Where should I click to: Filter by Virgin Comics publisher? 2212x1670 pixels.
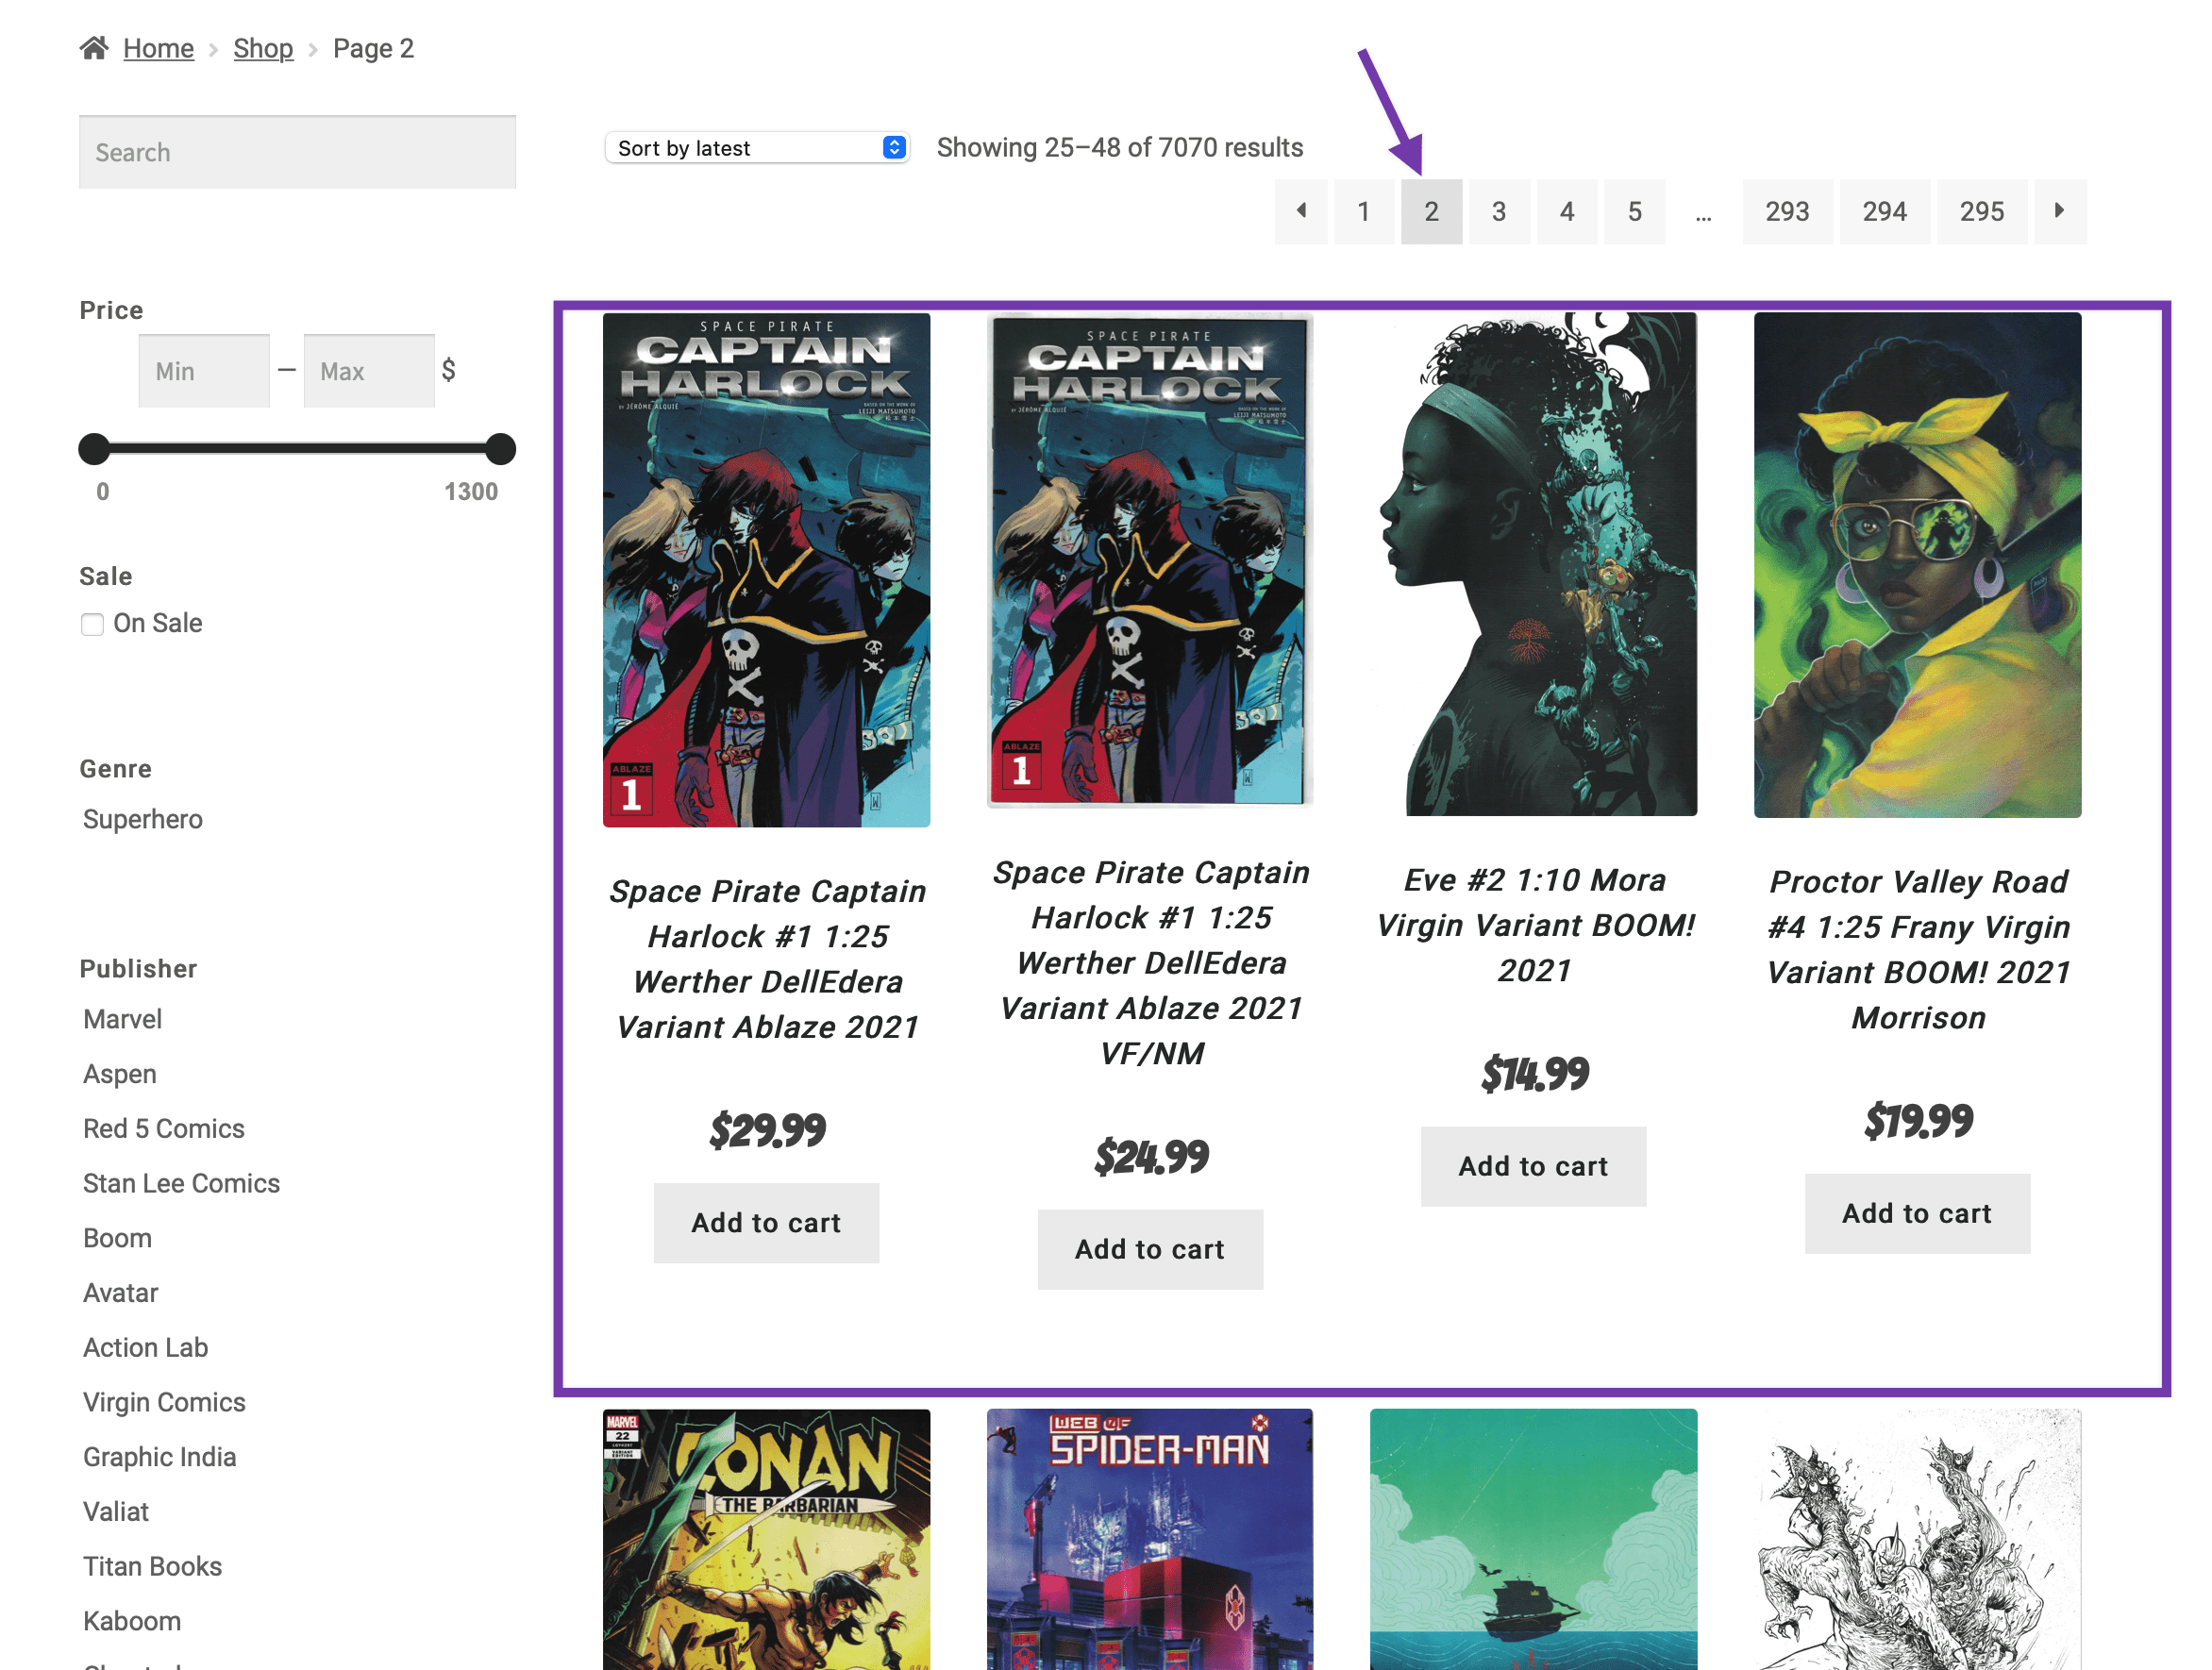164,1402
